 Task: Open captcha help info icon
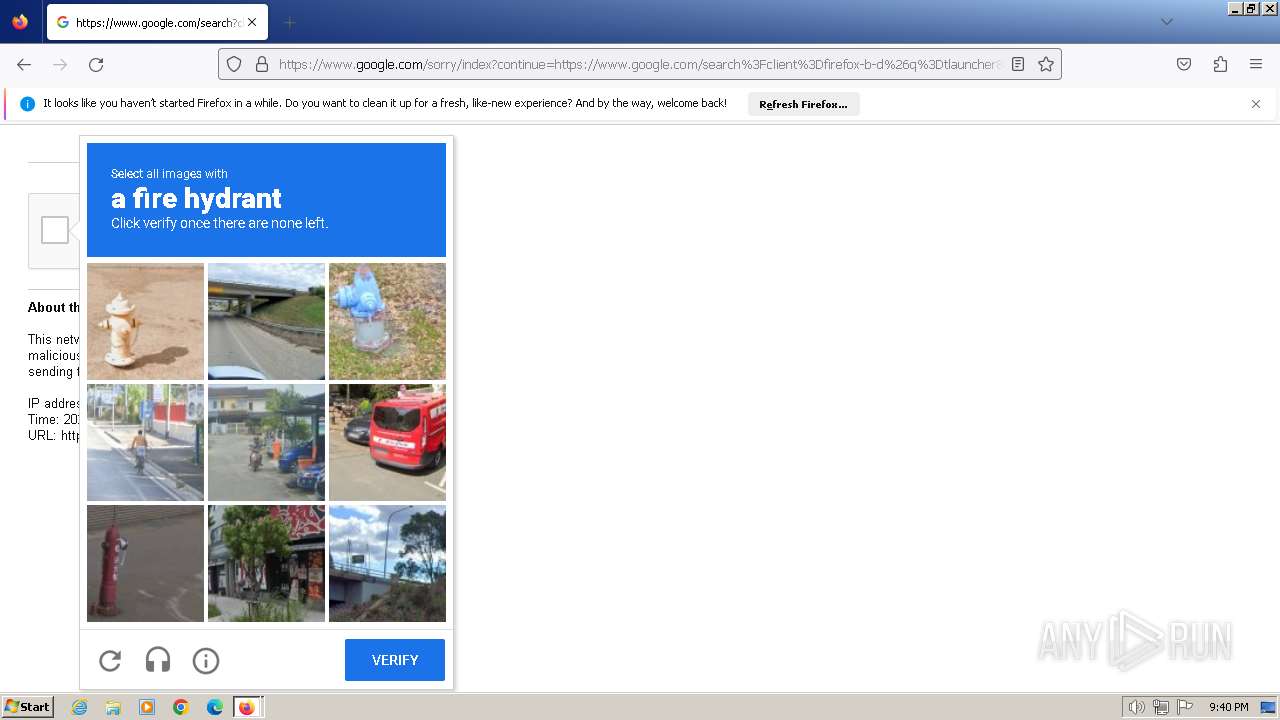pyautogui.click(x=206, y=660)
